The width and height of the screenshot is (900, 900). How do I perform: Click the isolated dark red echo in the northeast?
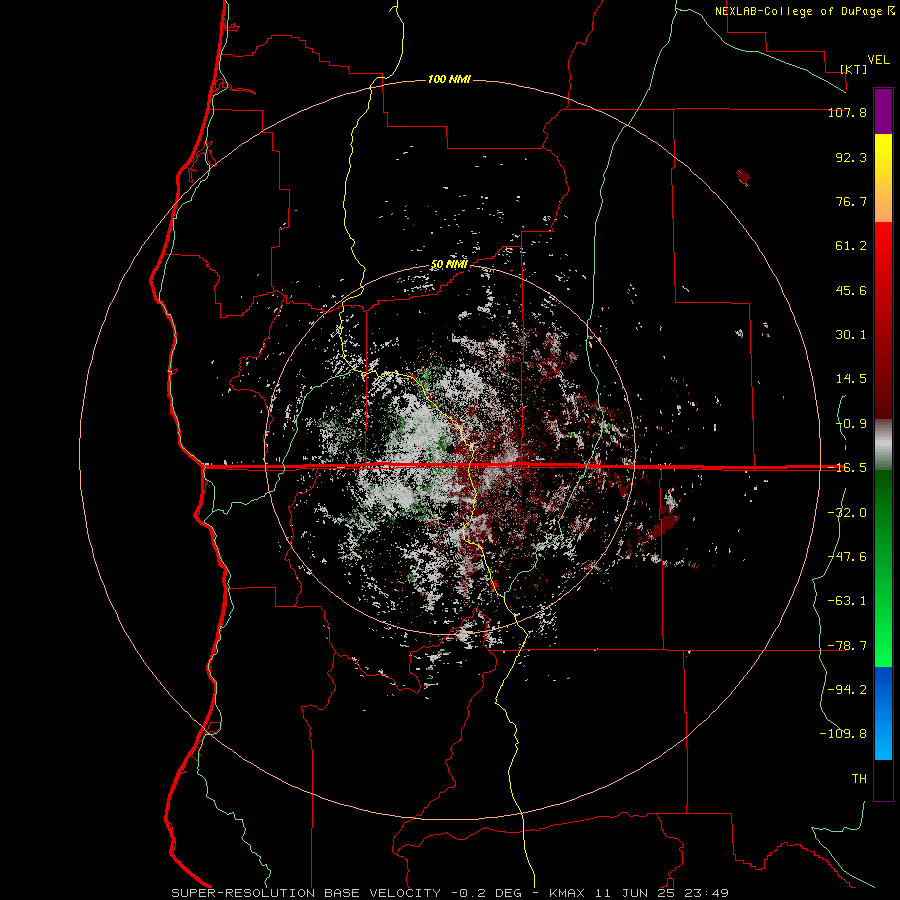coord(744,177)
